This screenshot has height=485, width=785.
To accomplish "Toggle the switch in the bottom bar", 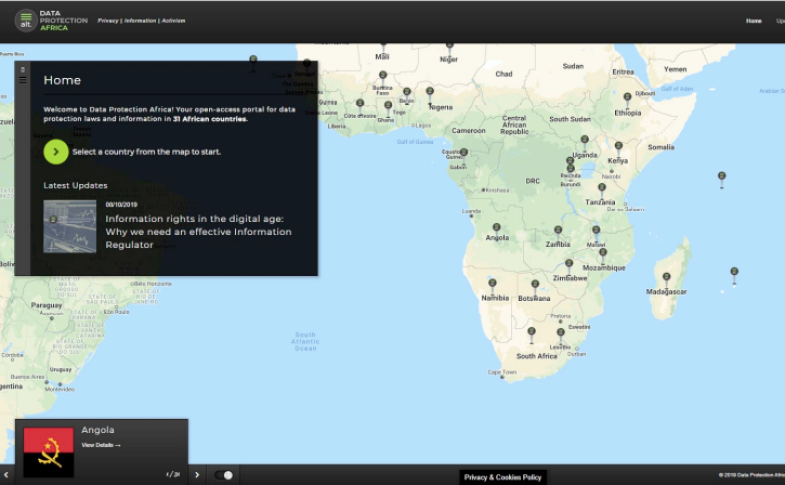I will [225, 475].
